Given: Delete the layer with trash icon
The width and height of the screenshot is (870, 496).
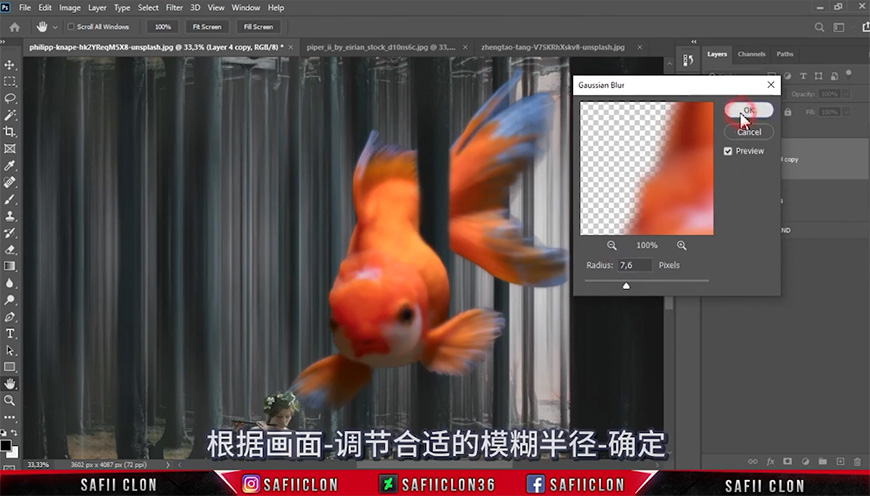Looking at the screenshot, I should (857, 461).
